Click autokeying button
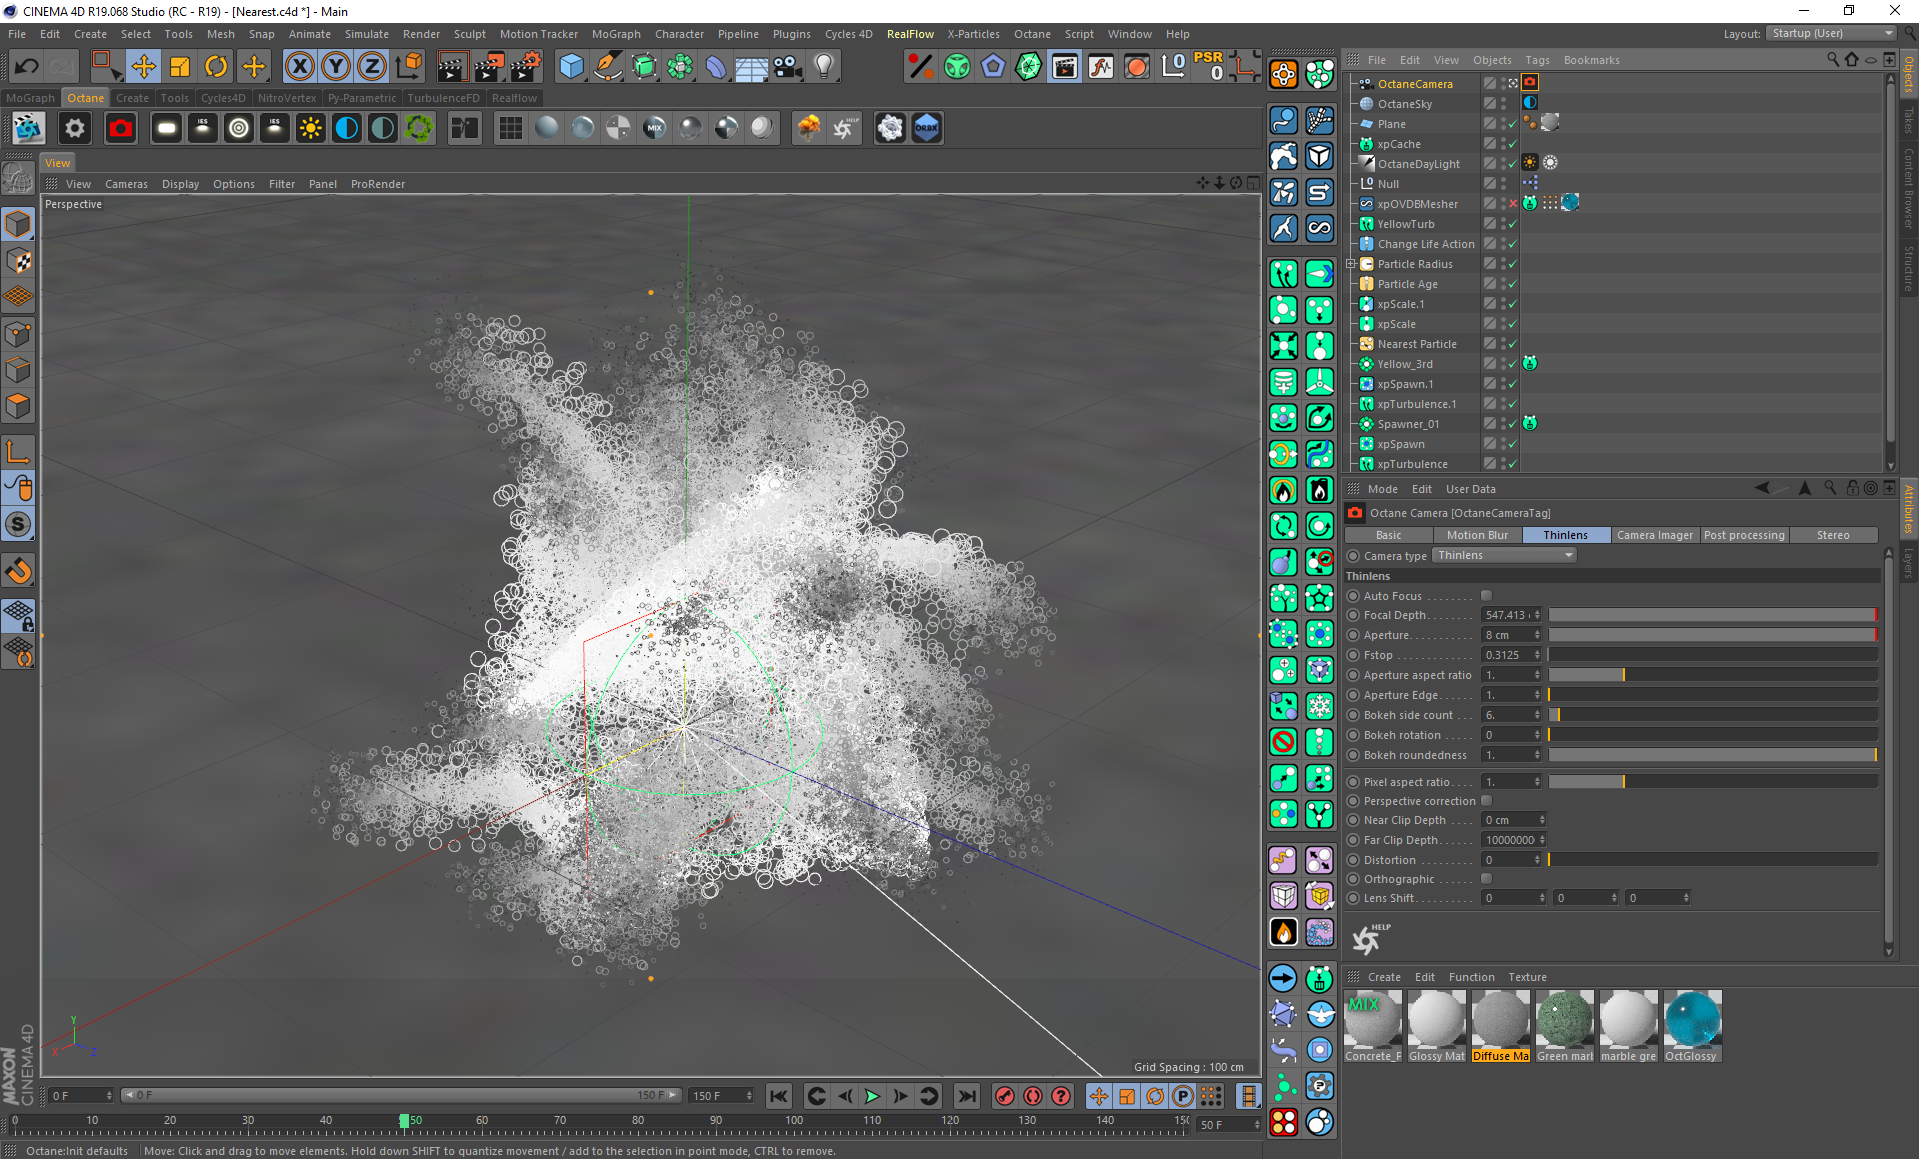1919x1159 pixels. pyautogui.click(x=1033, y=1096)
